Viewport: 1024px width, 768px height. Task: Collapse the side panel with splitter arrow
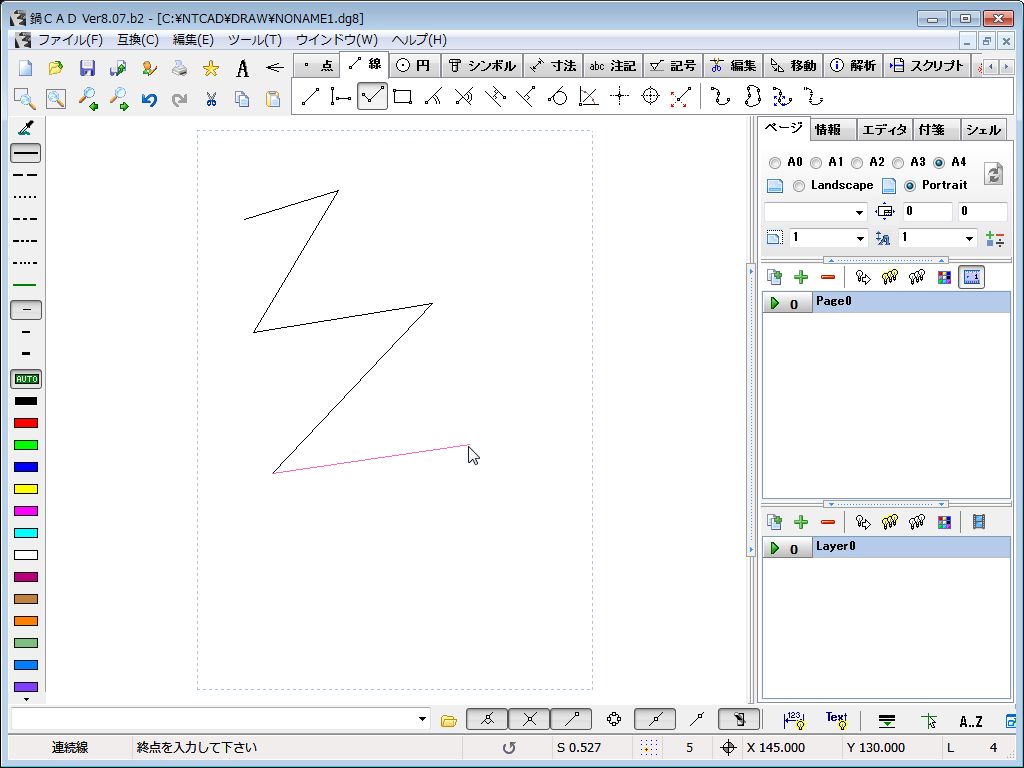(751, 409)
